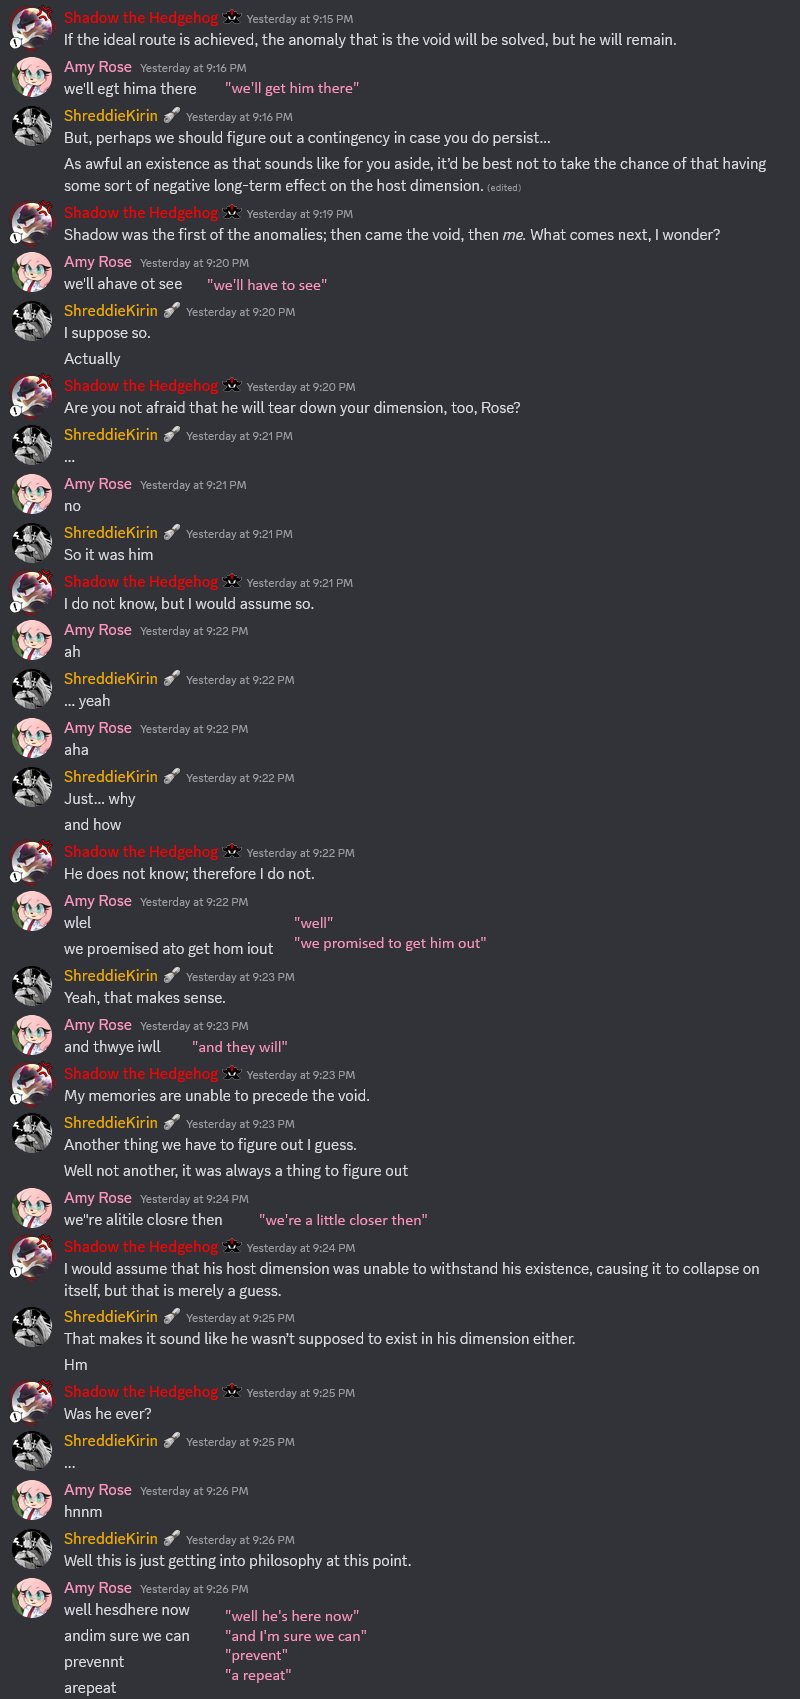Click the message "My memories are unable to precede the void."
The height and width of the screenshot is (1699, 800).
[217, 1095]
